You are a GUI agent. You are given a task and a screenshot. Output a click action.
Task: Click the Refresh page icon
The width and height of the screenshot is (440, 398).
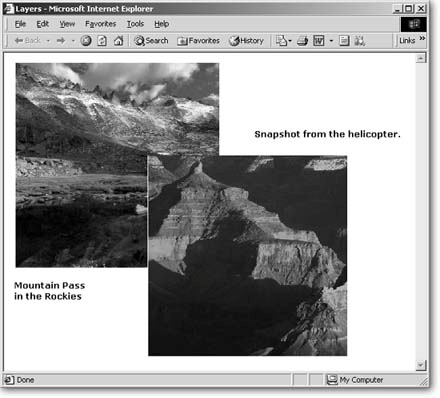click(x=102, y=41)
